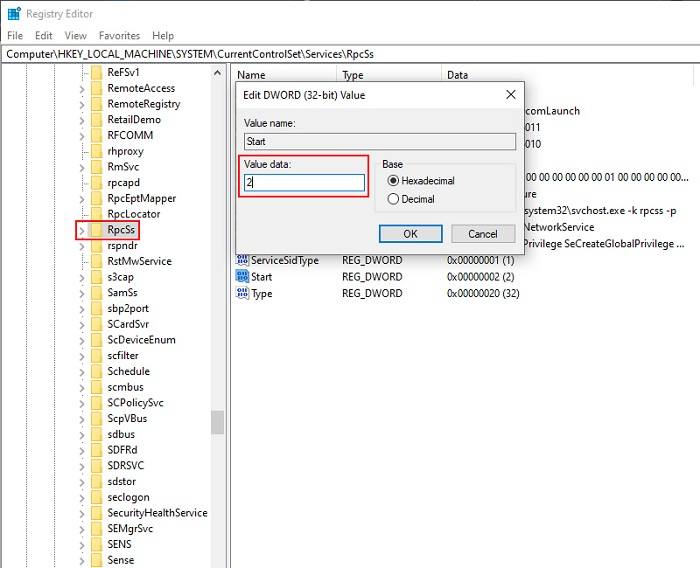700x568 pixels.
Task: Select the RpcLocator folder icon
Action: 96,214
